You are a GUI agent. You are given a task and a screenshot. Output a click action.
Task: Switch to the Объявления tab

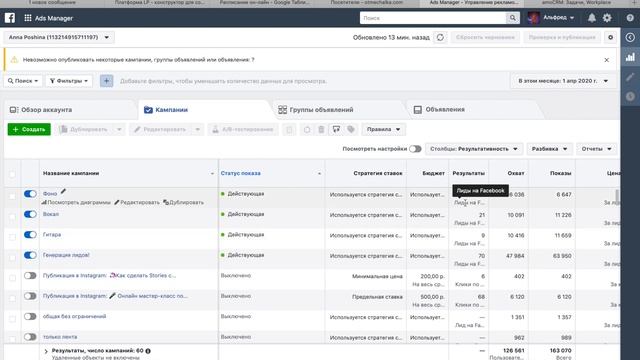point(439,109)
